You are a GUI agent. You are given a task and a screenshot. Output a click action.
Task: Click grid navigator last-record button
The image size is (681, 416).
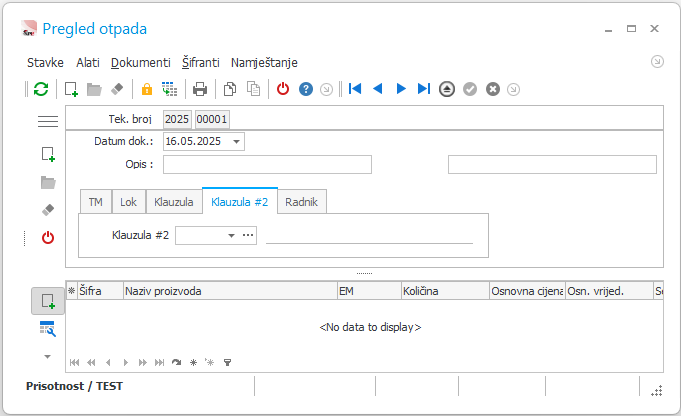(x=159, y=362)
